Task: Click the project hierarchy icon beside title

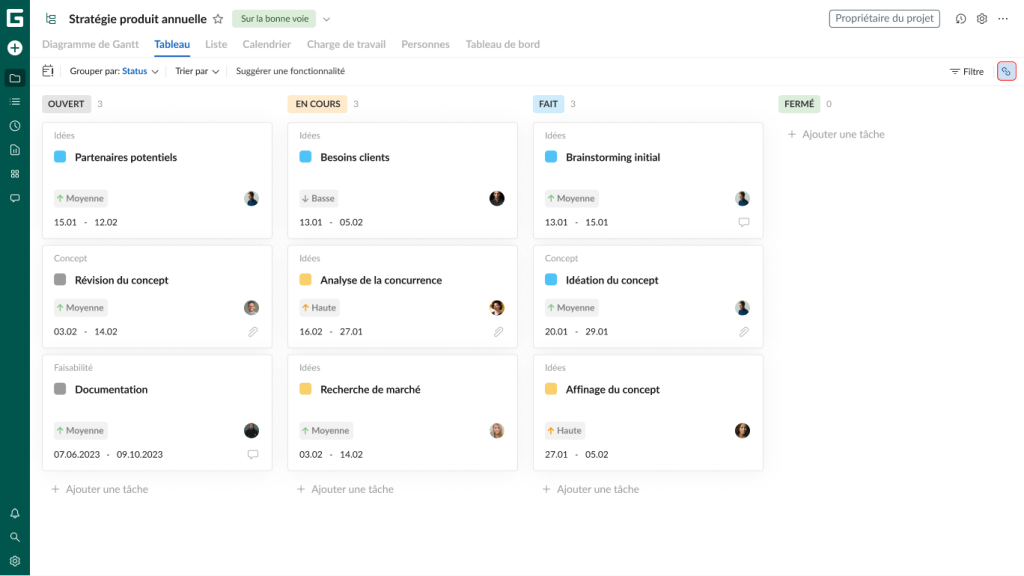Action: point(50,19)
